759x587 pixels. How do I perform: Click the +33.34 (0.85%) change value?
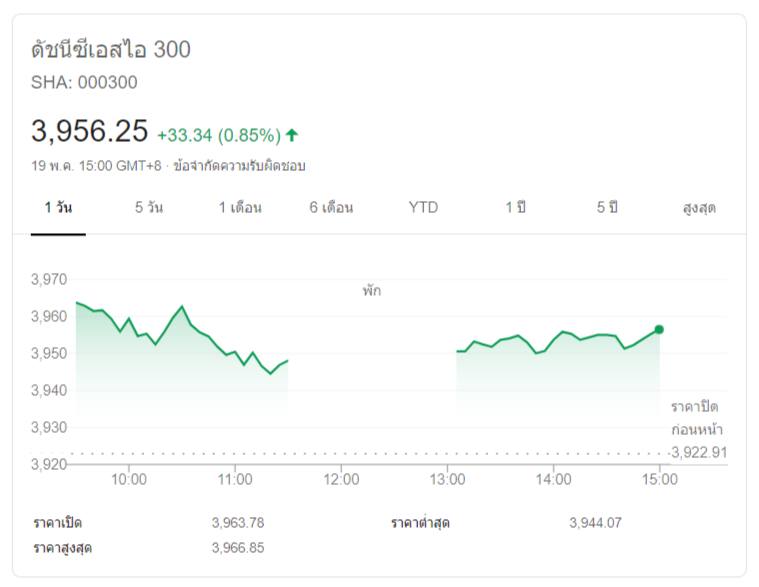[x=218, y=134]
